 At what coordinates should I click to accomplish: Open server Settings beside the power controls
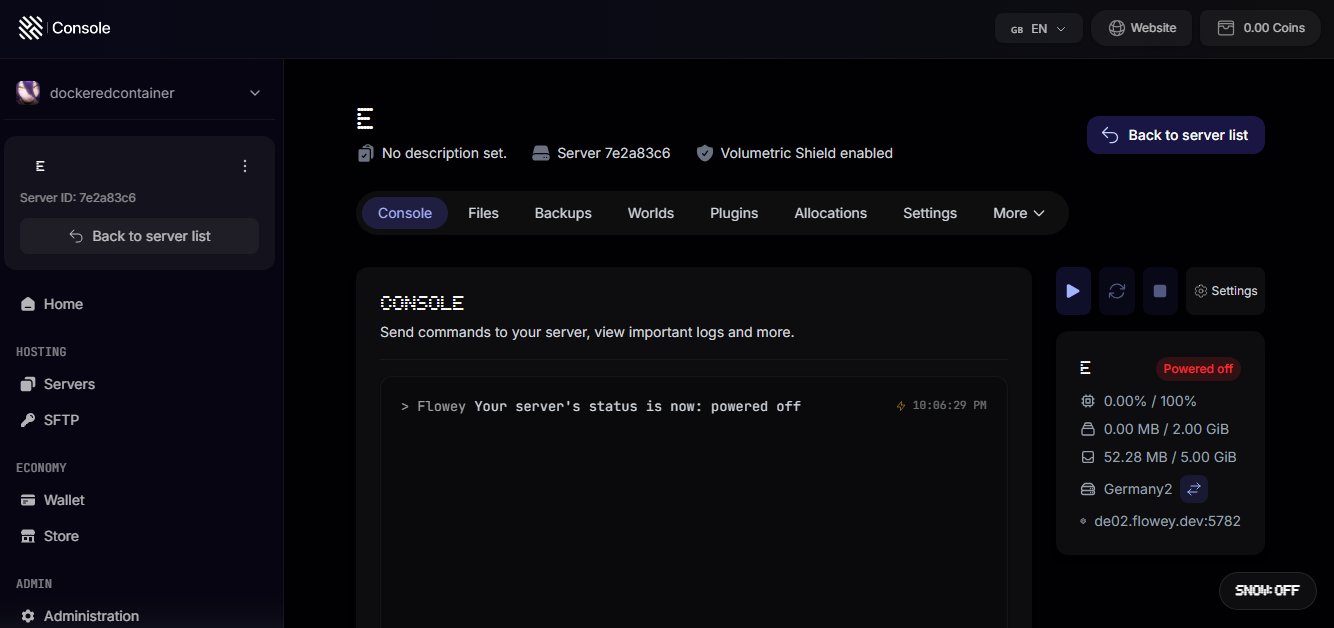(1225, 291)
